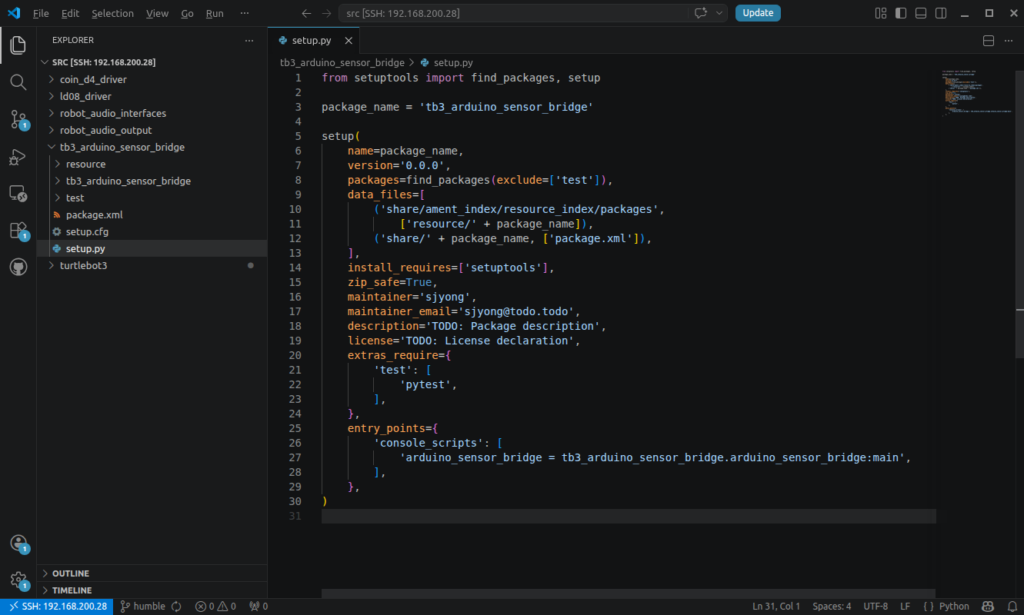Viewport: 1024px width, 615px height.
Task: Open the Search view in activity bar
Action: click(18, 82)
